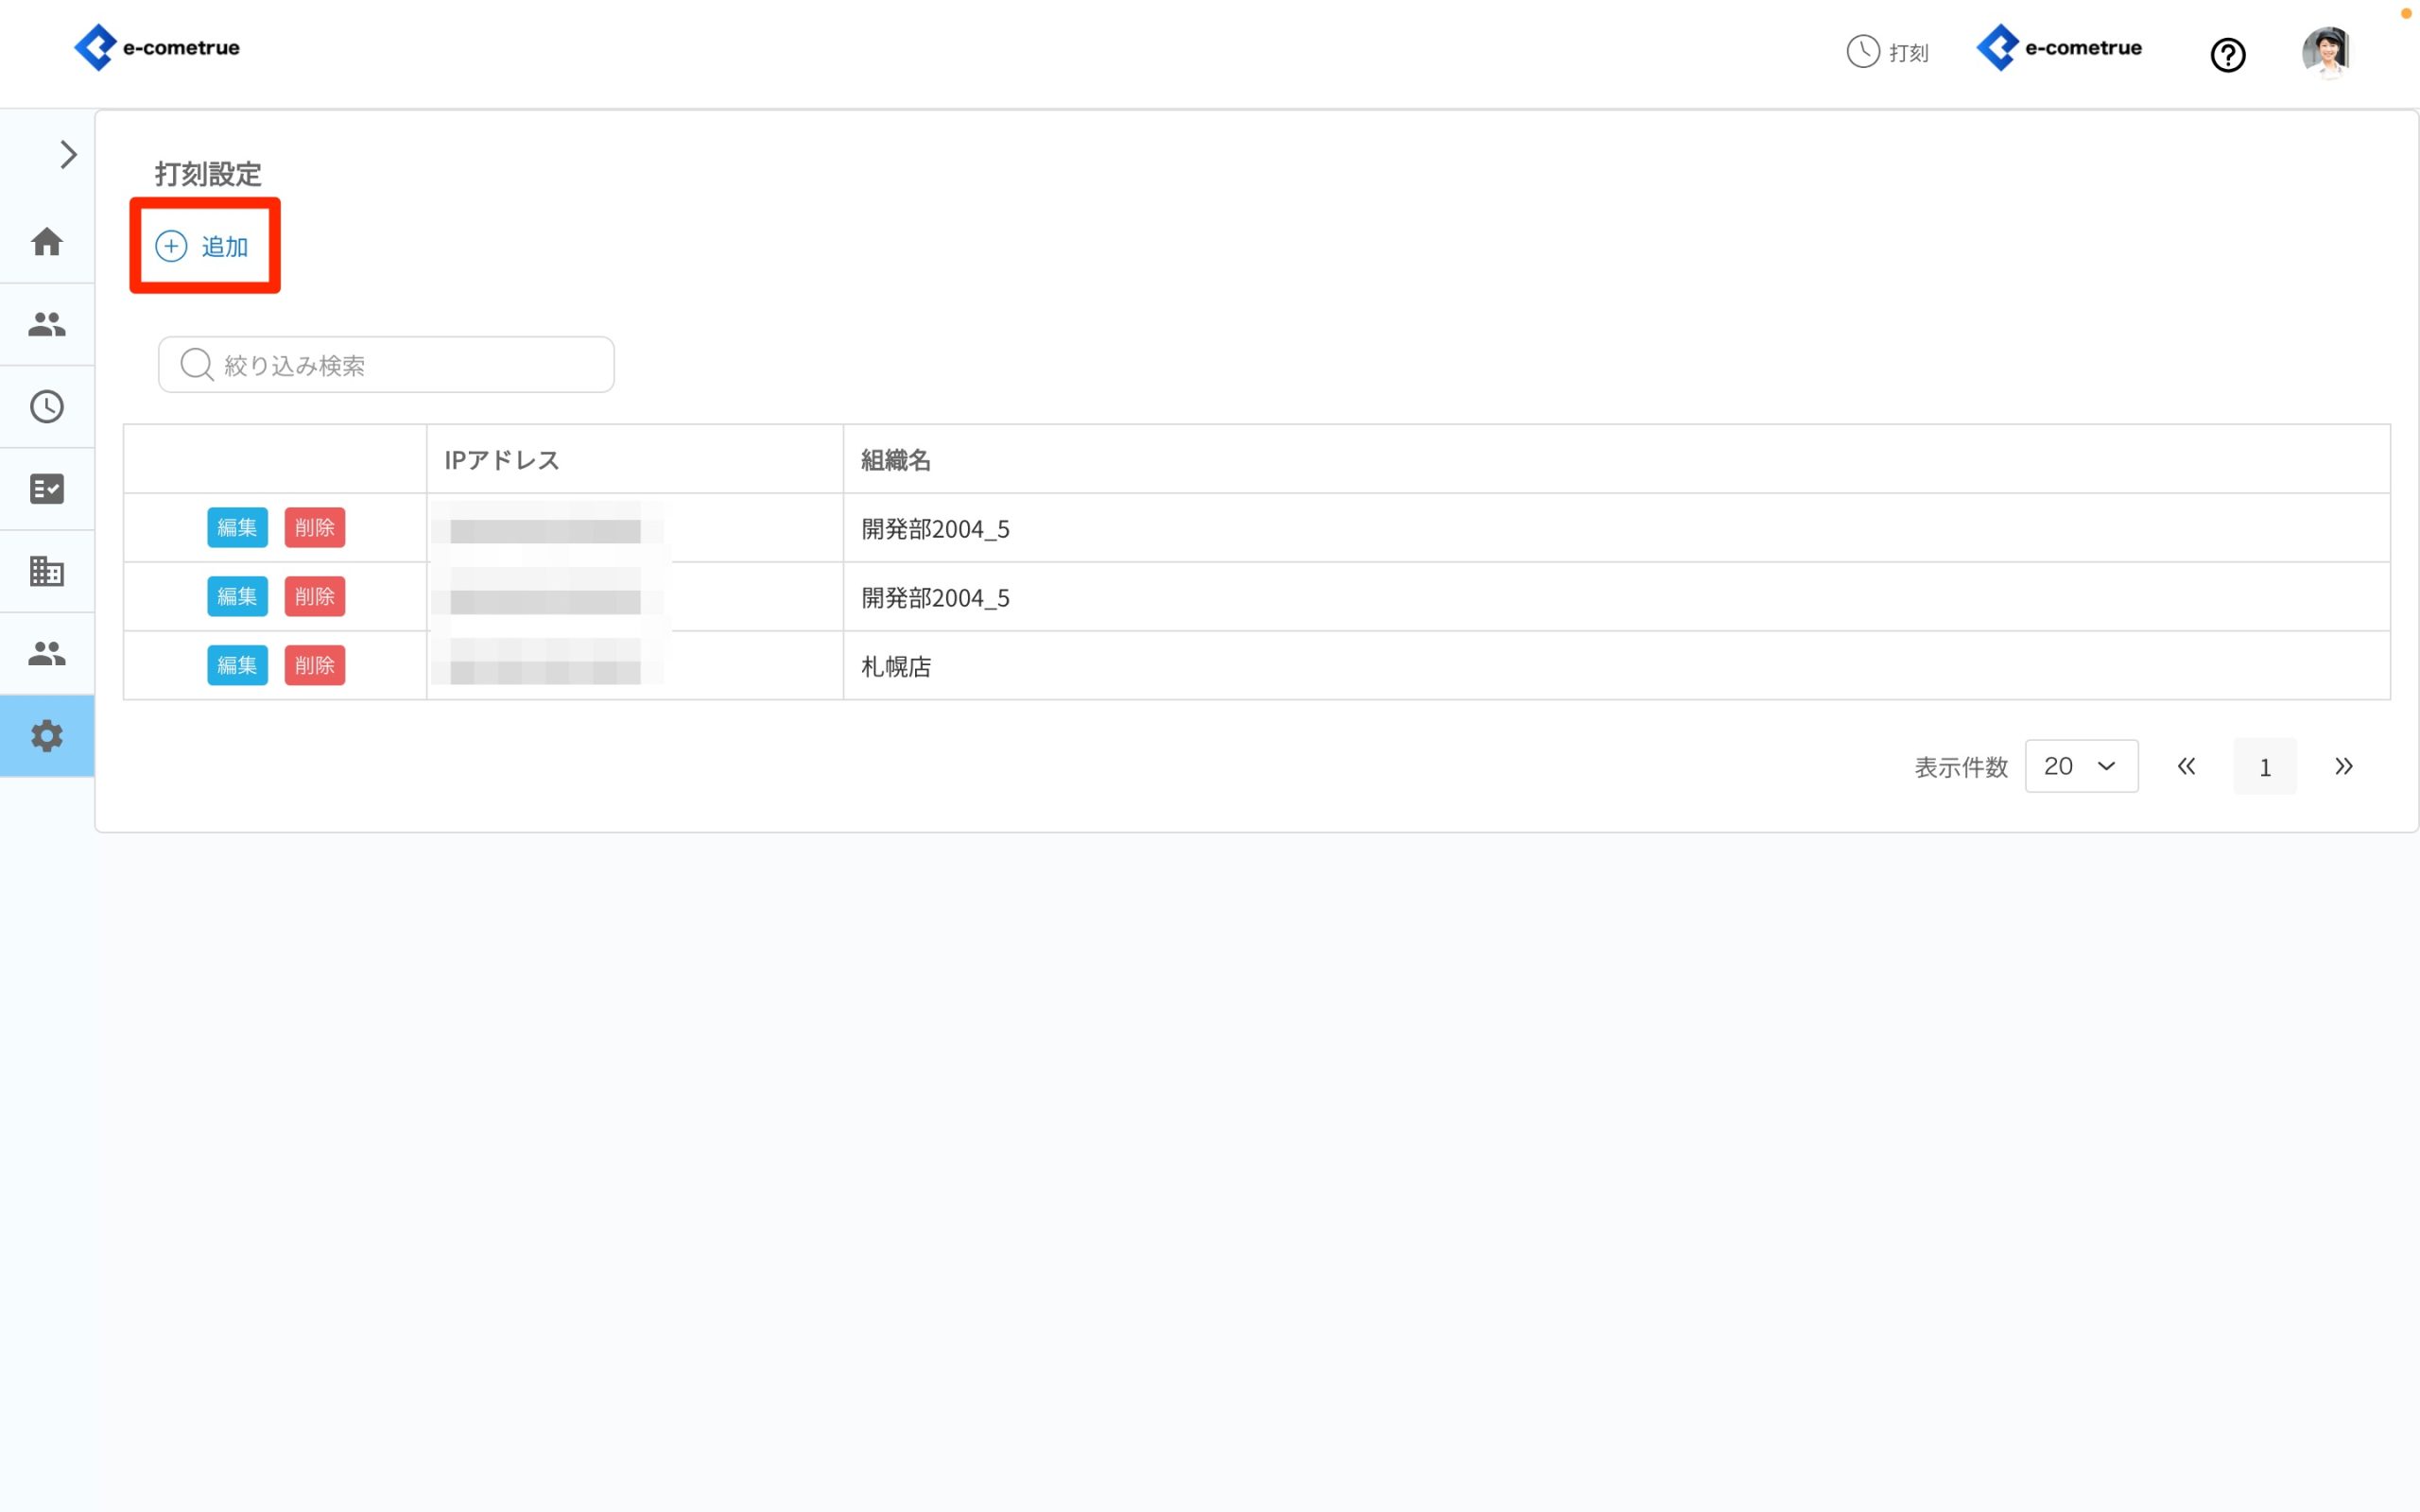Click 削除 for the 札幌店 row
This screenshot has width=2420, height=1512.
[314, 665]
